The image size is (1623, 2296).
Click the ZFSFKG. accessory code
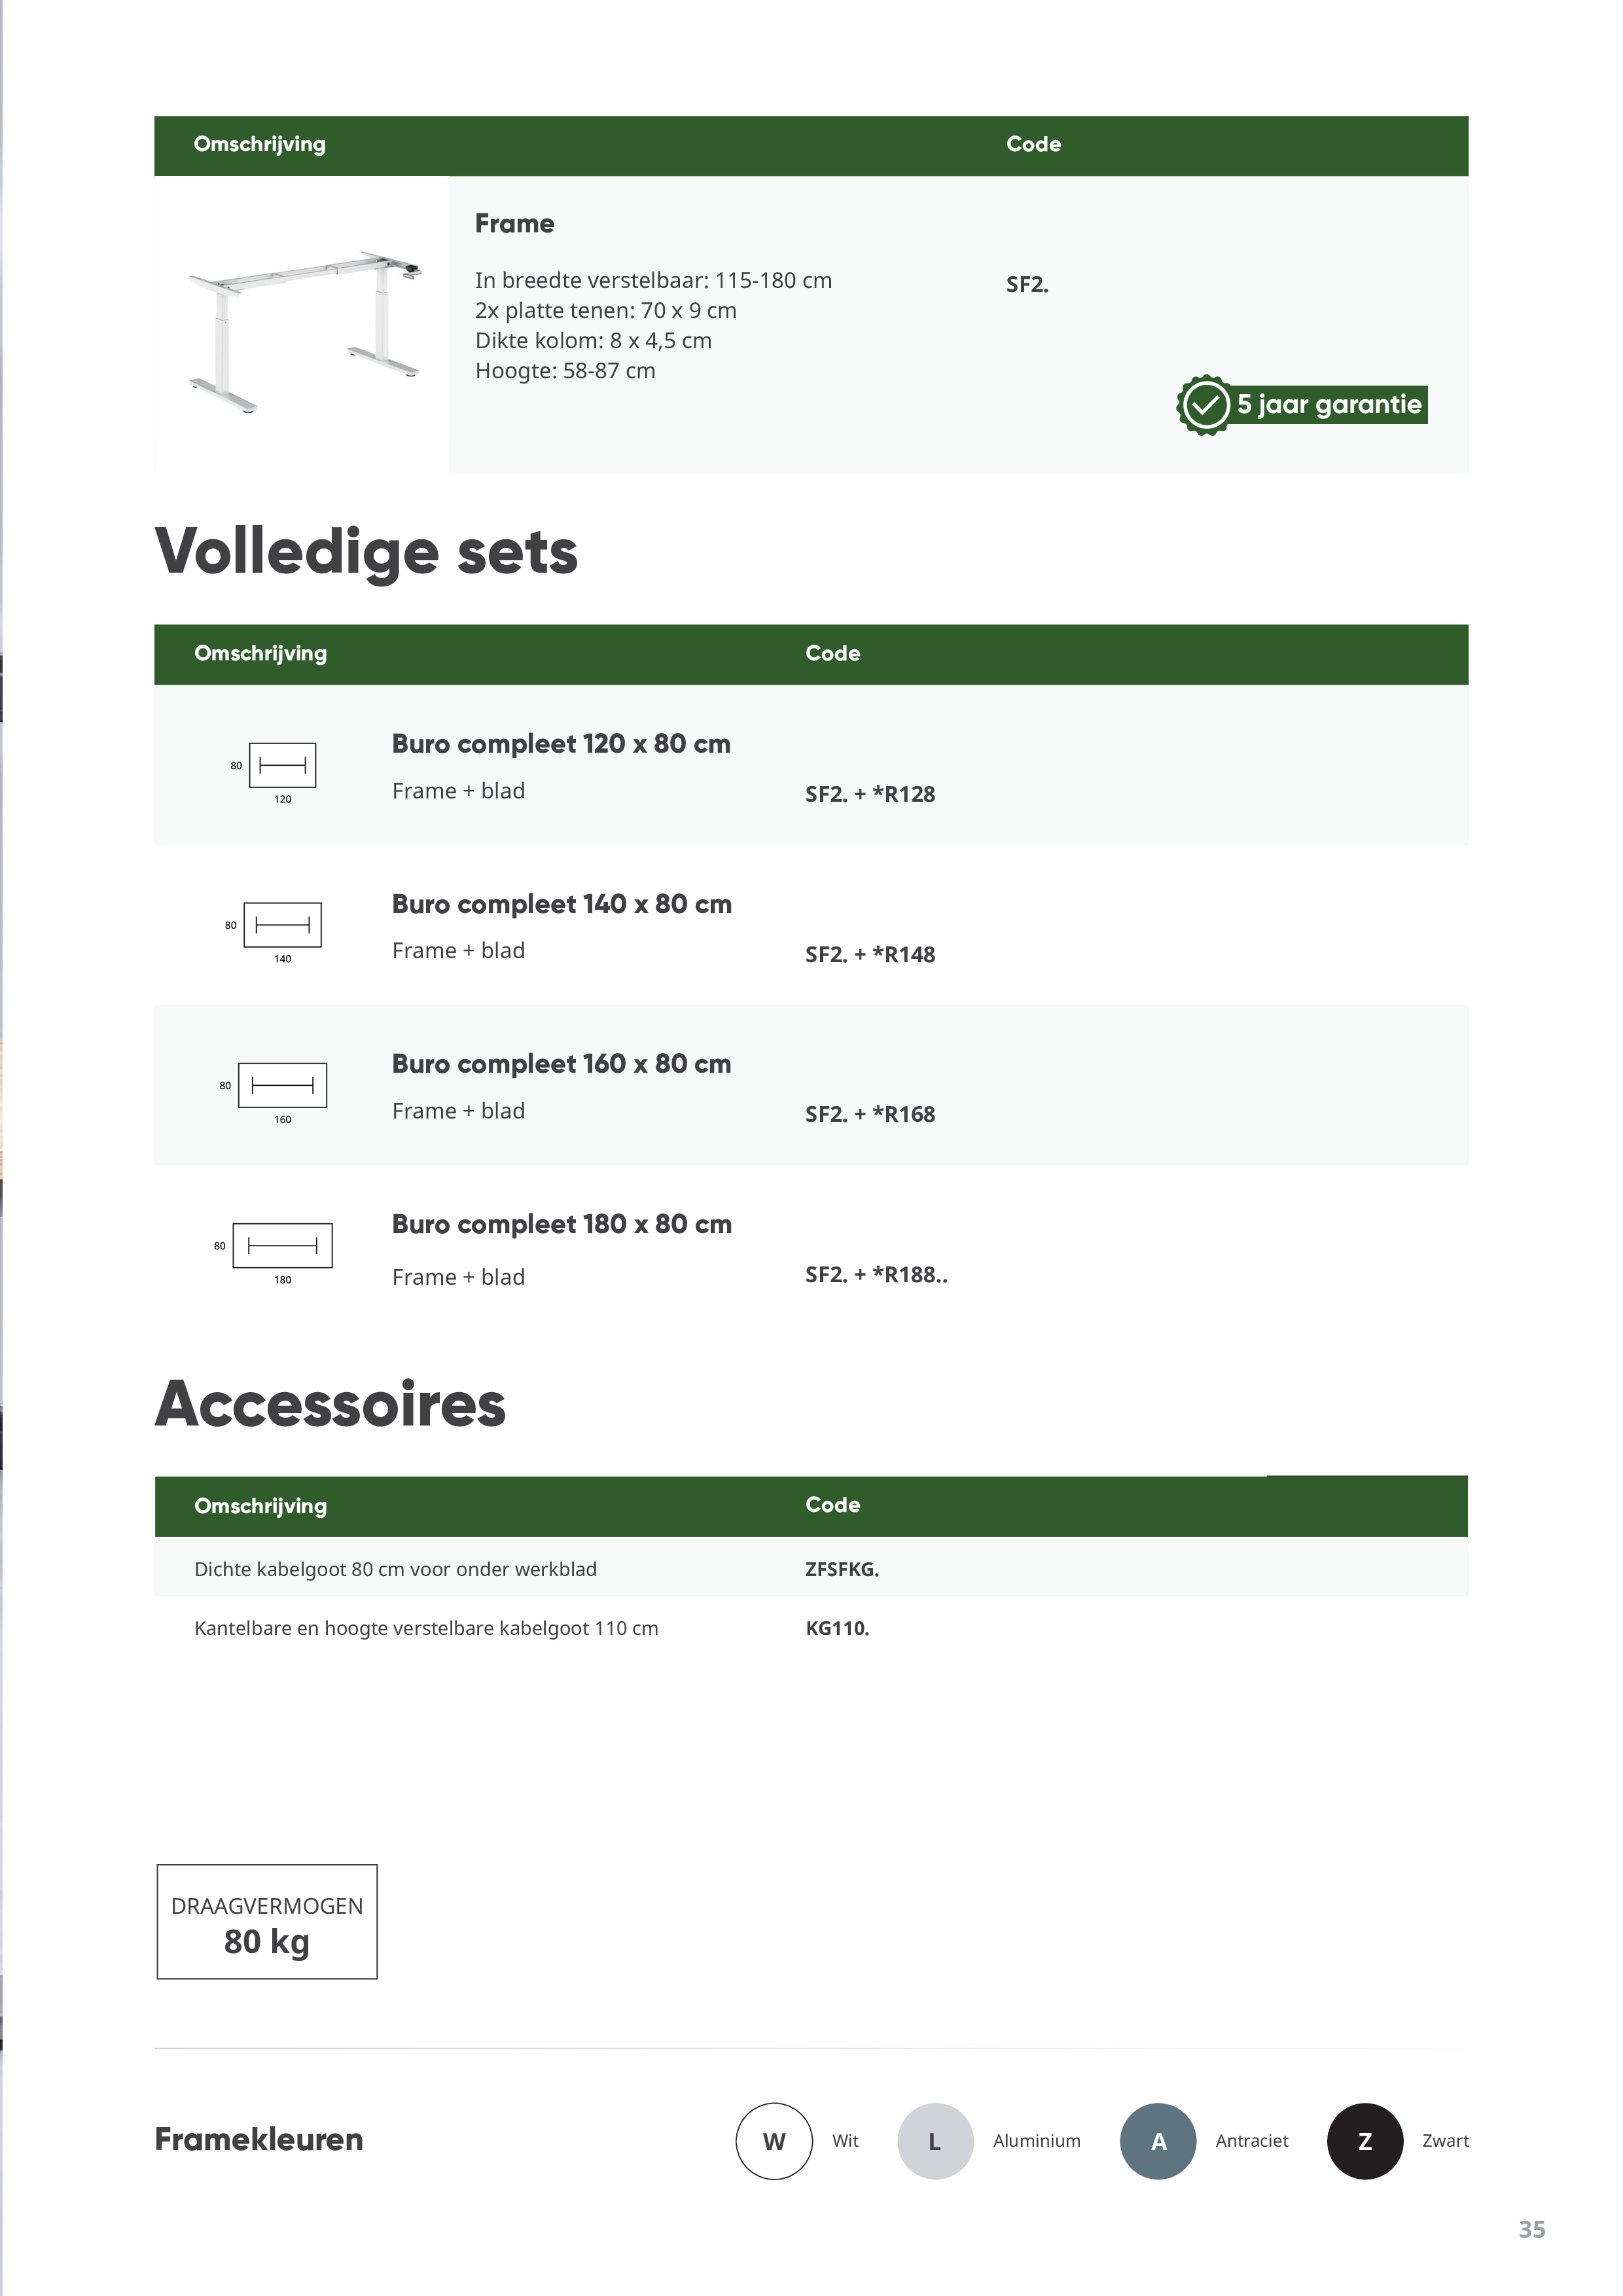842,1569
